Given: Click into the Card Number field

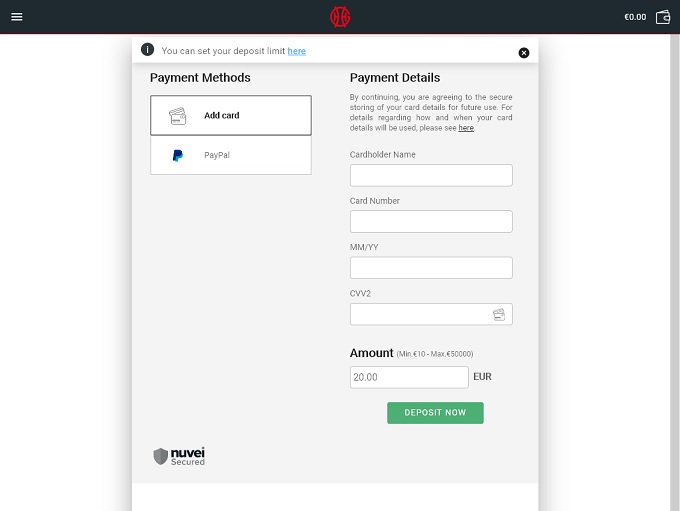Looking at the screenshot, I should pyautogui.click(x=431, y=222).
